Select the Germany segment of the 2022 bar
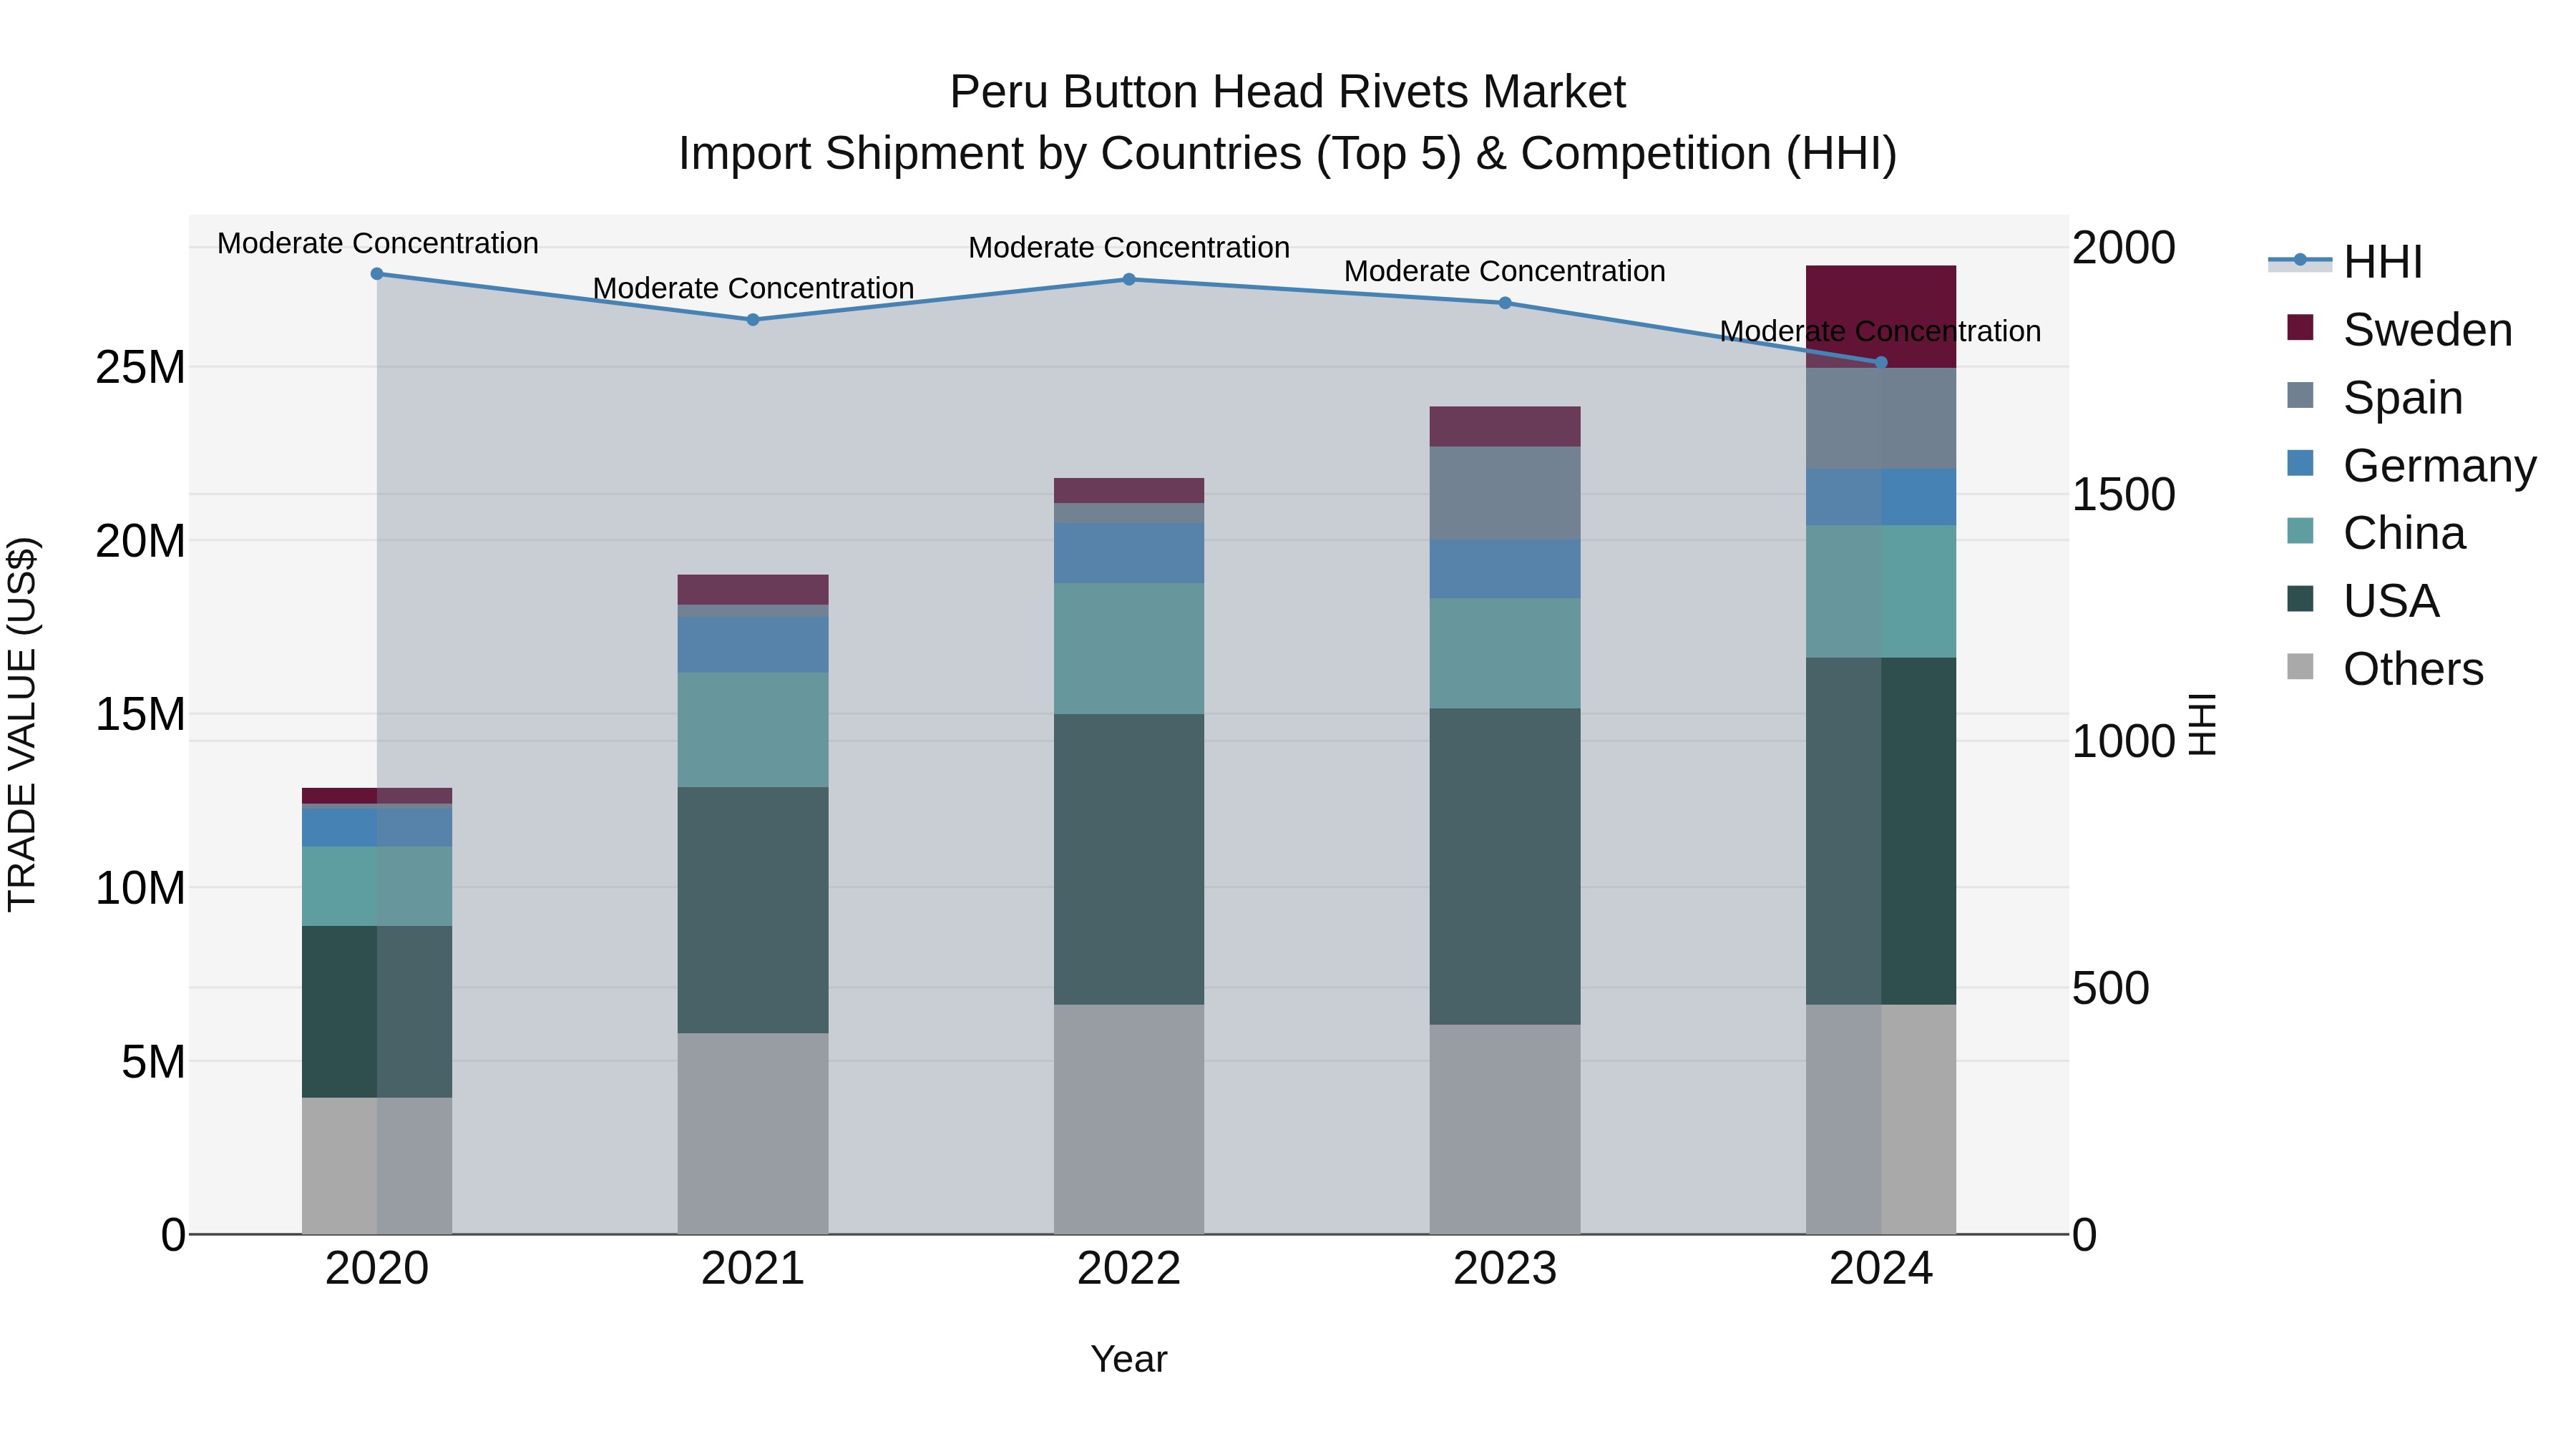2576x1449 pixels. point(1129,553)
